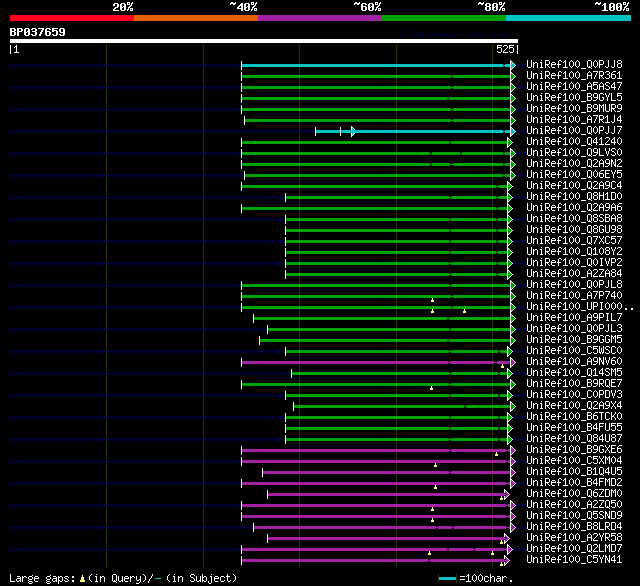Viewport: 640px width, 586px height.
Task: Select the UniRef100_A7P740 entry
Action: [x=574, y=296]
